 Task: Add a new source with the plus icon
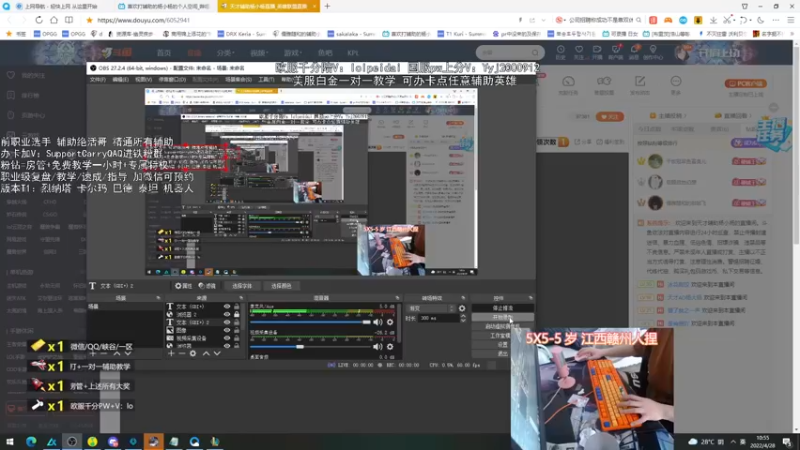tap(171, 353)
